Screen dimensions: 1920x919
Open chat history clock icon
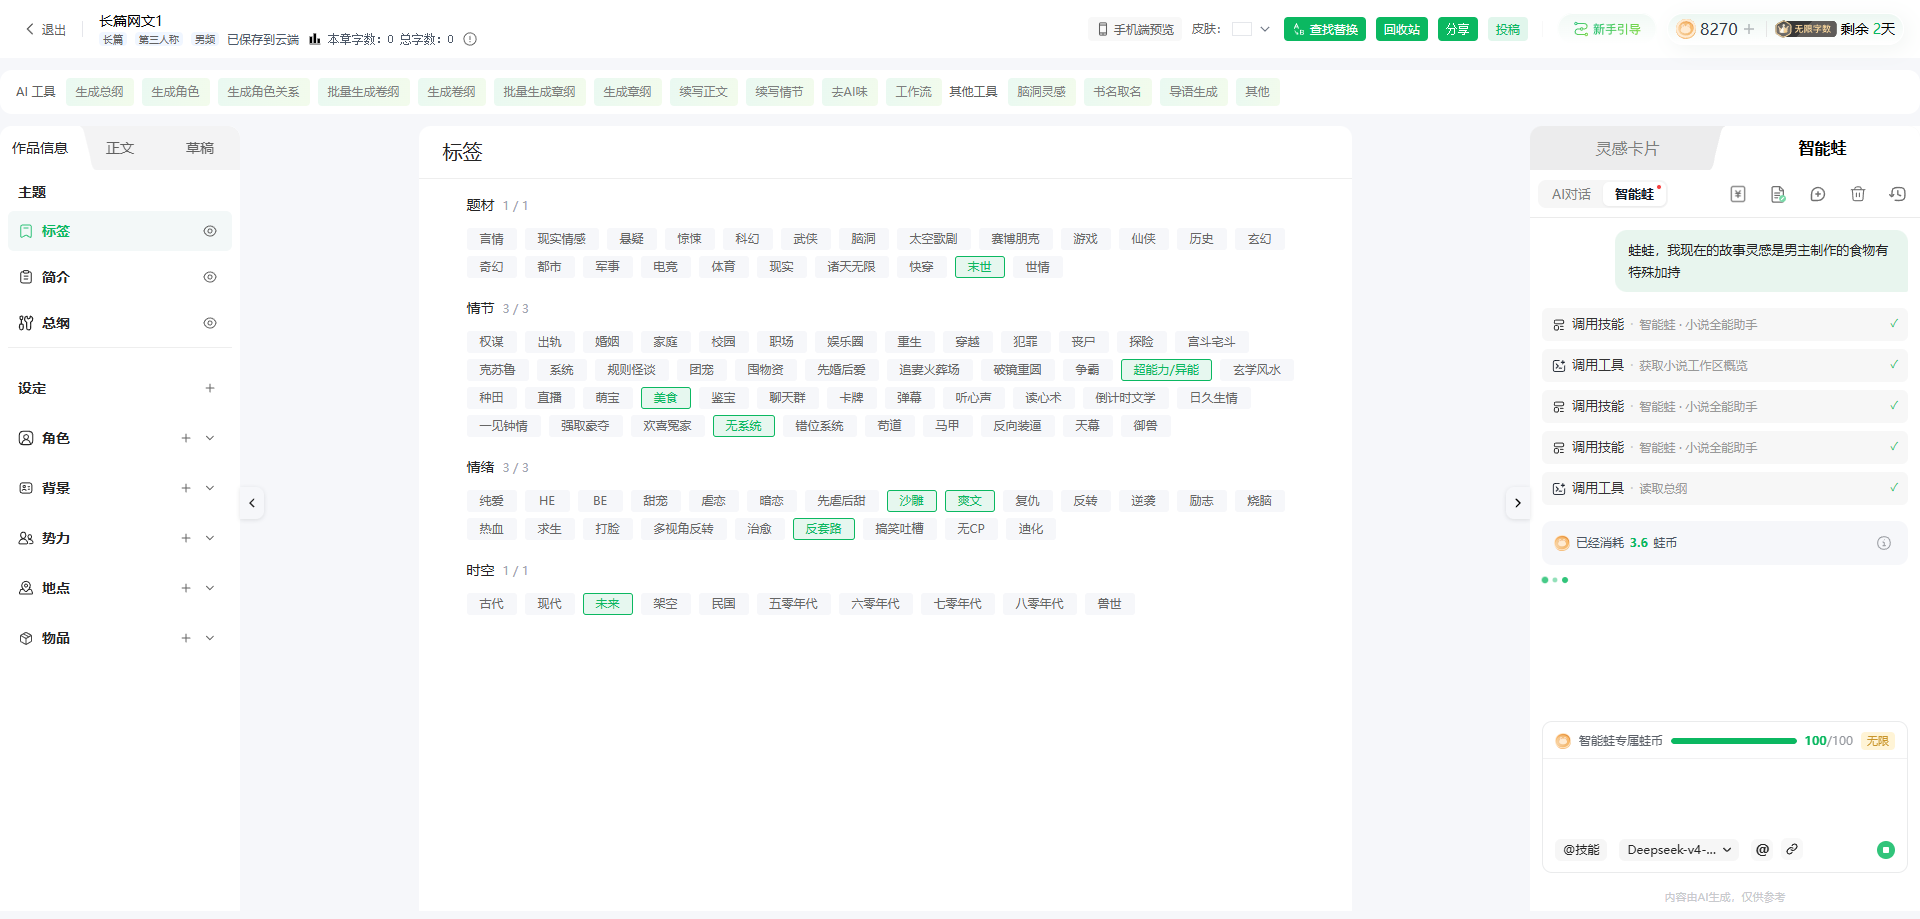(1897, 194)
